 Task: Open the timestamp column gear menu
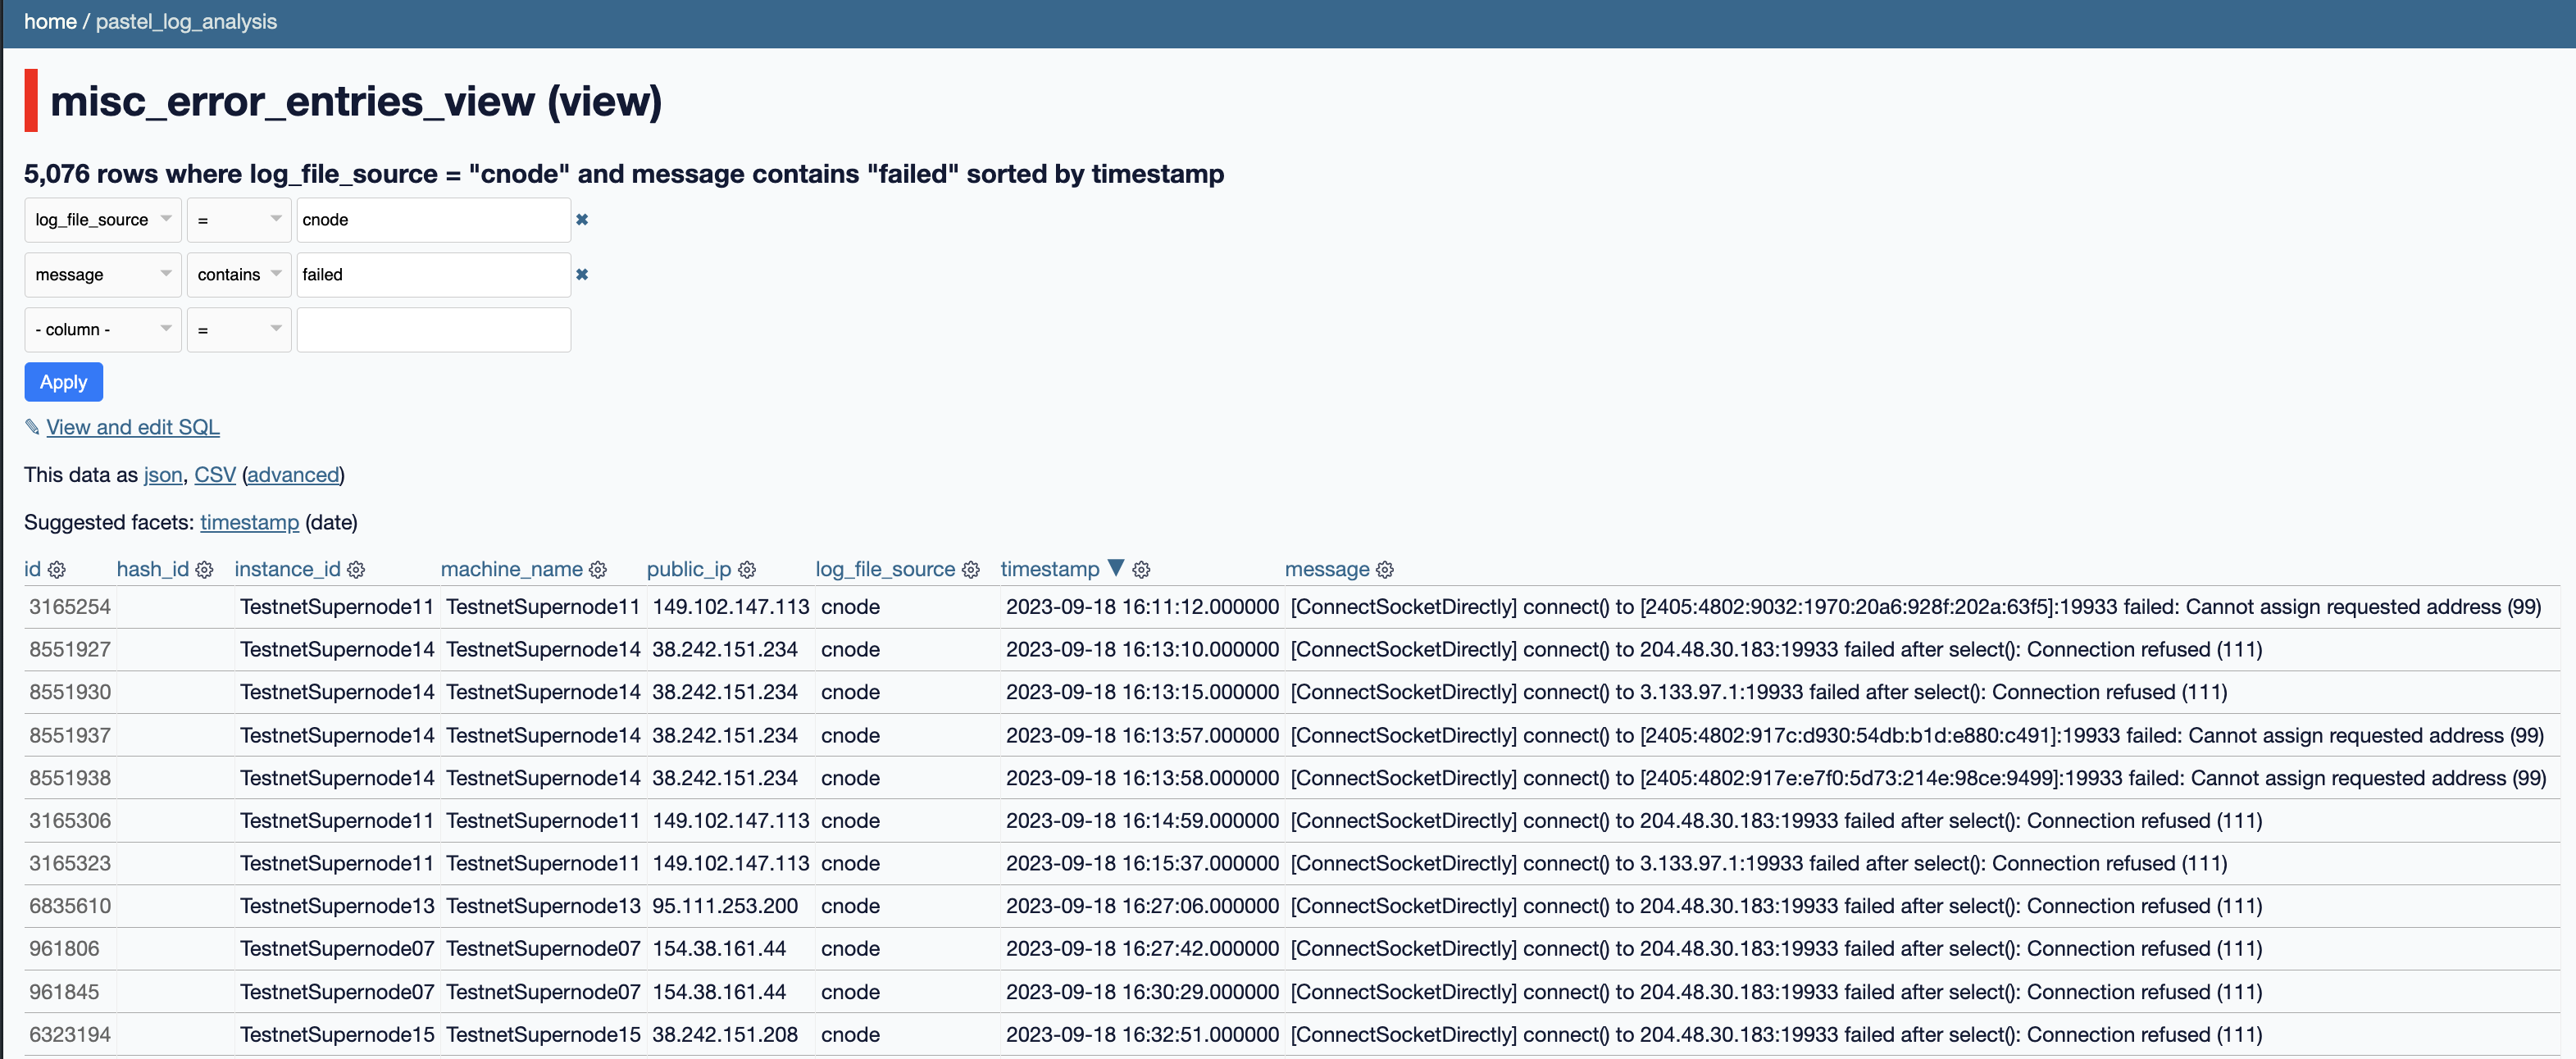[1141, 570]
